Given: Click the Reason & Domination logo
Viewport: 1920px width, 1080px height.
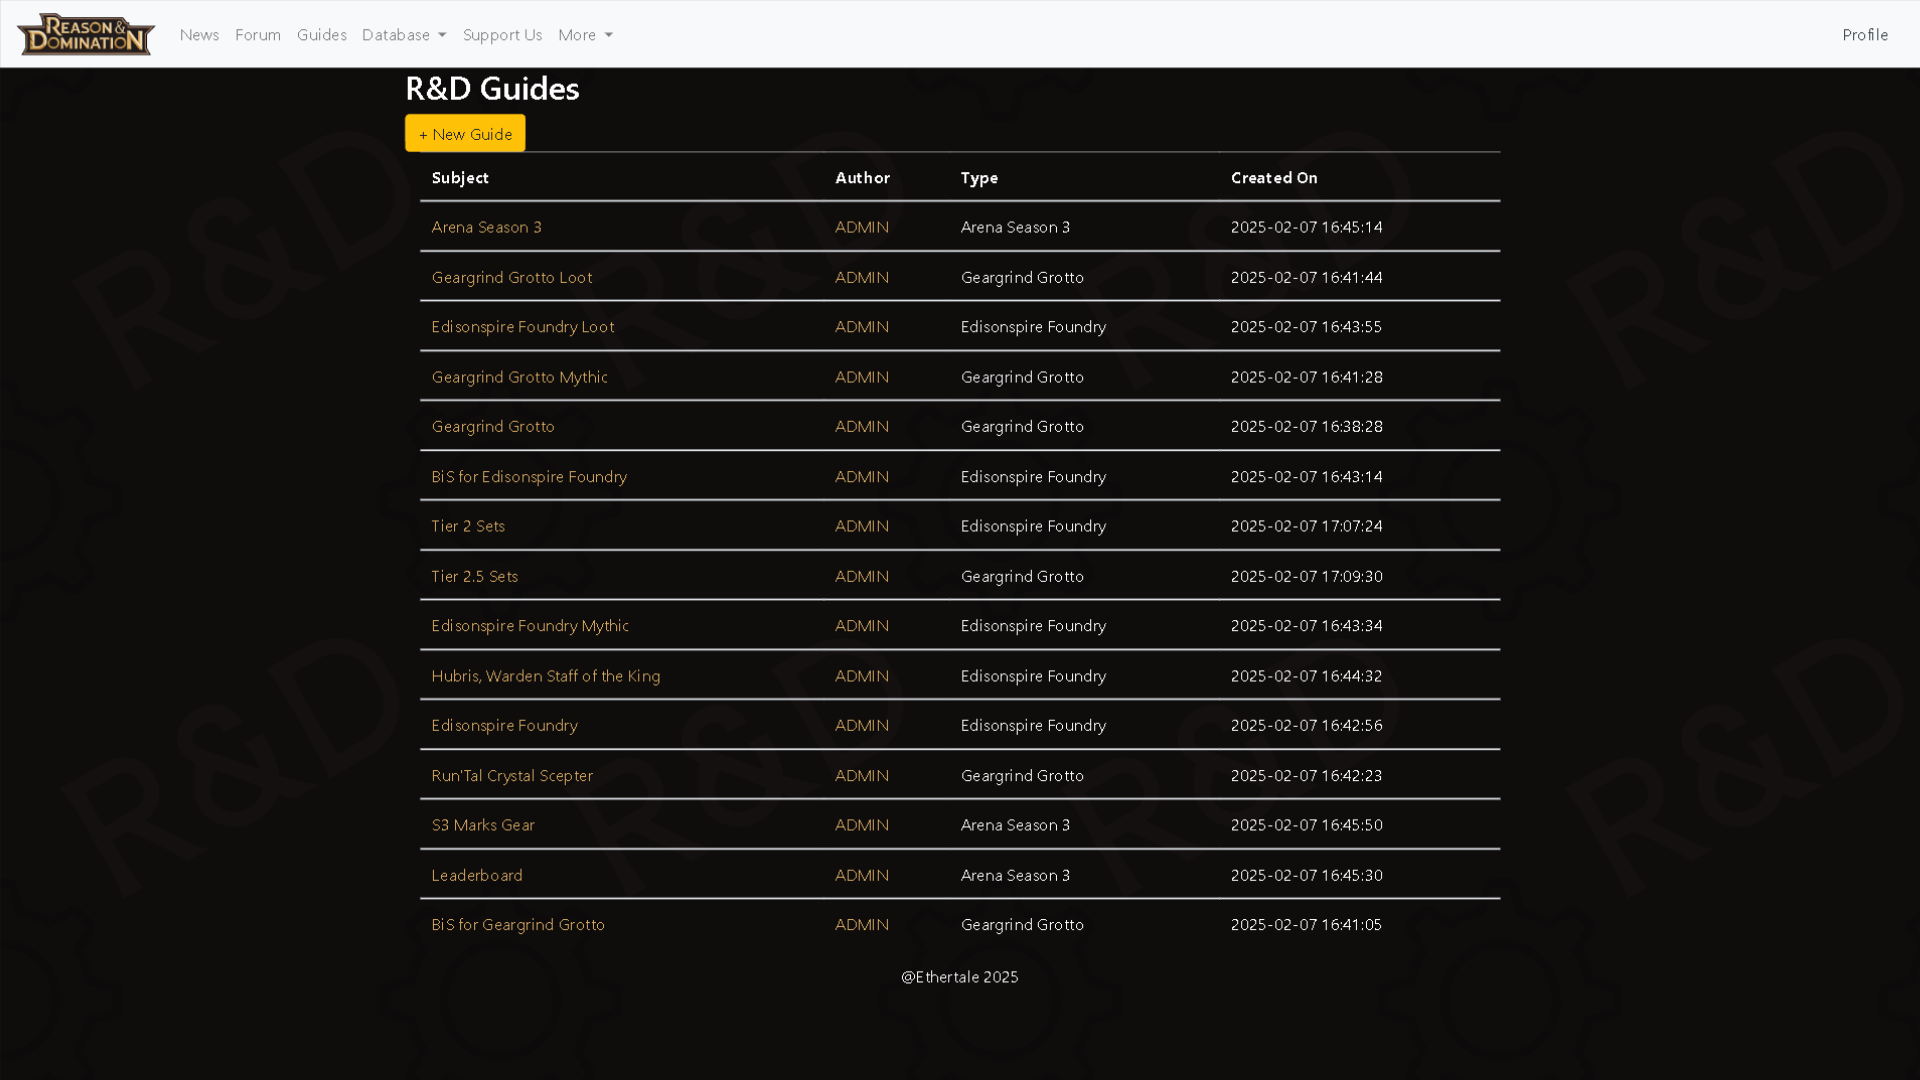Looking at the screenshot, I should [x=85, y=34].
